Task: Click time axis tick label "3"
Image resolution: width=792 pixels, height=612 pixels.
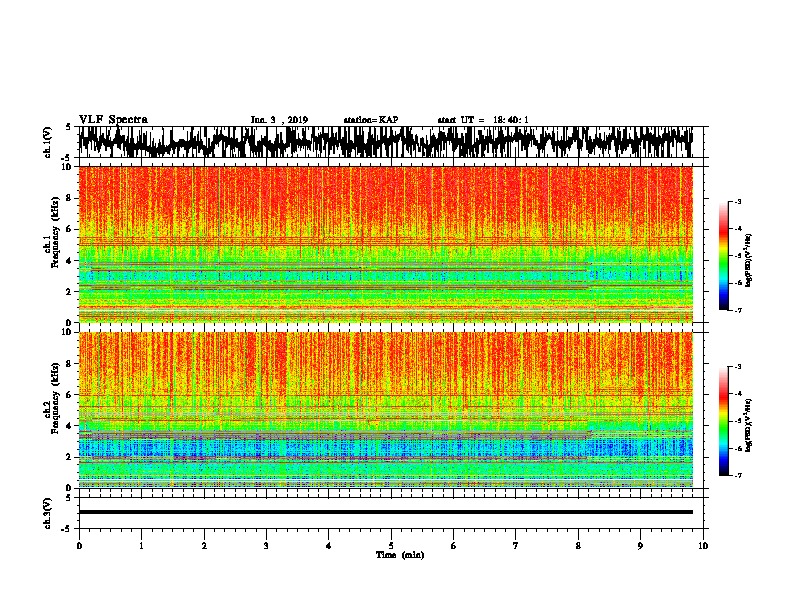Action: [266, 546]
